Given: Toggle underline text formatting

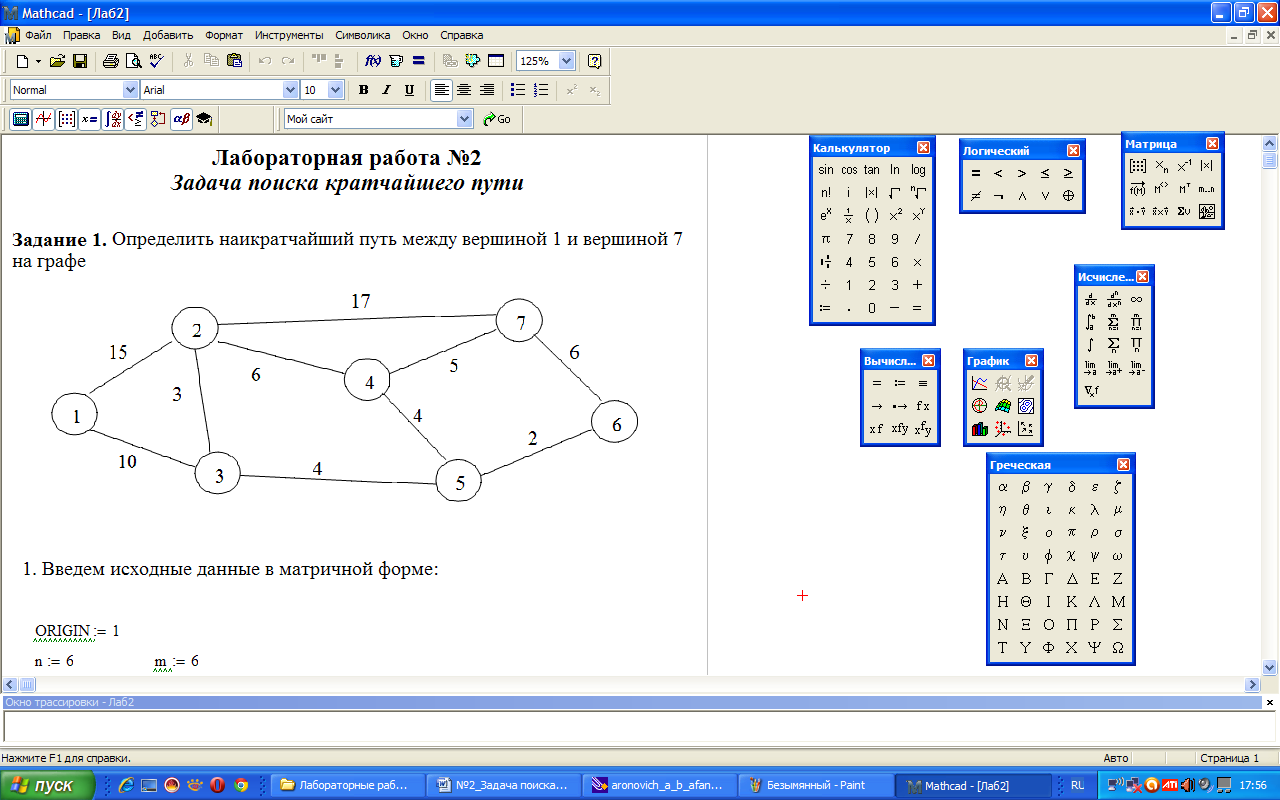Looking at the screenshot, I should [410, 90].
